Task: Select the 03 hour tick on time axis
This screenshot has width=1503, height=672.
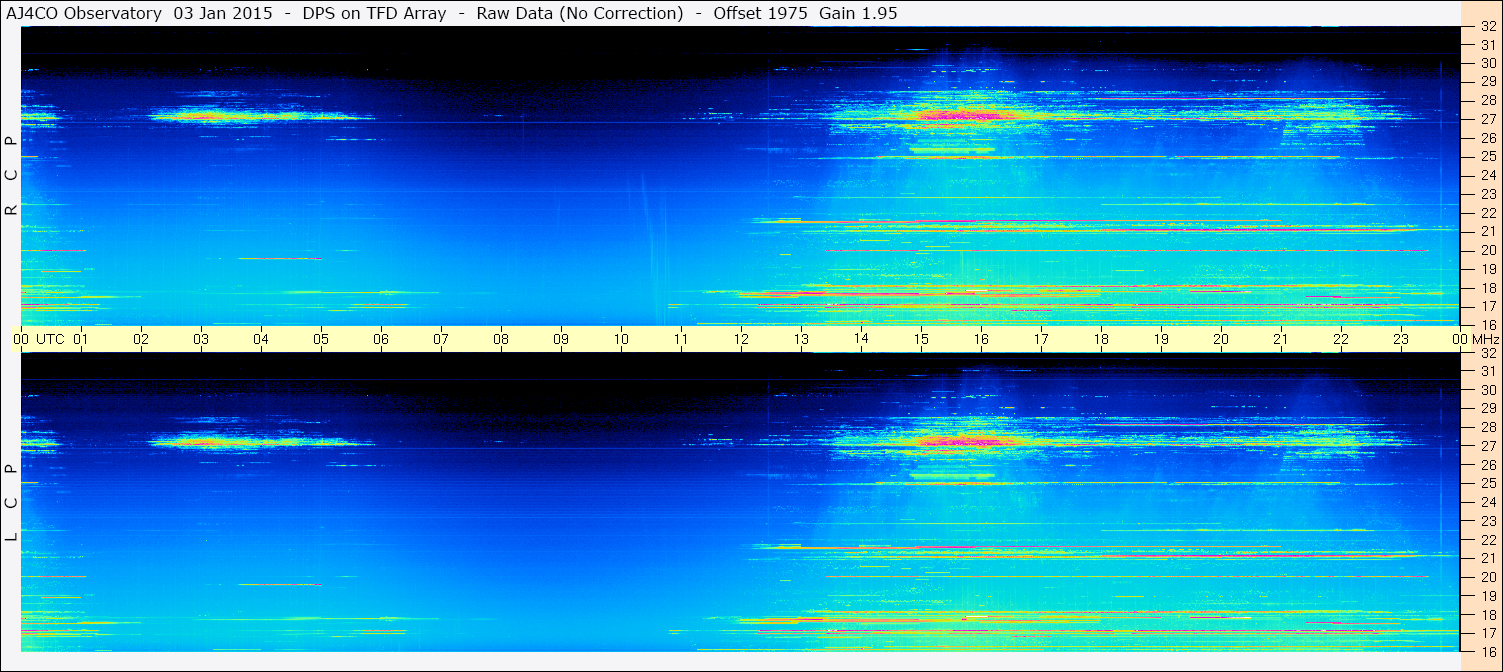Action: pyautogui.click(x=201, y=339)
